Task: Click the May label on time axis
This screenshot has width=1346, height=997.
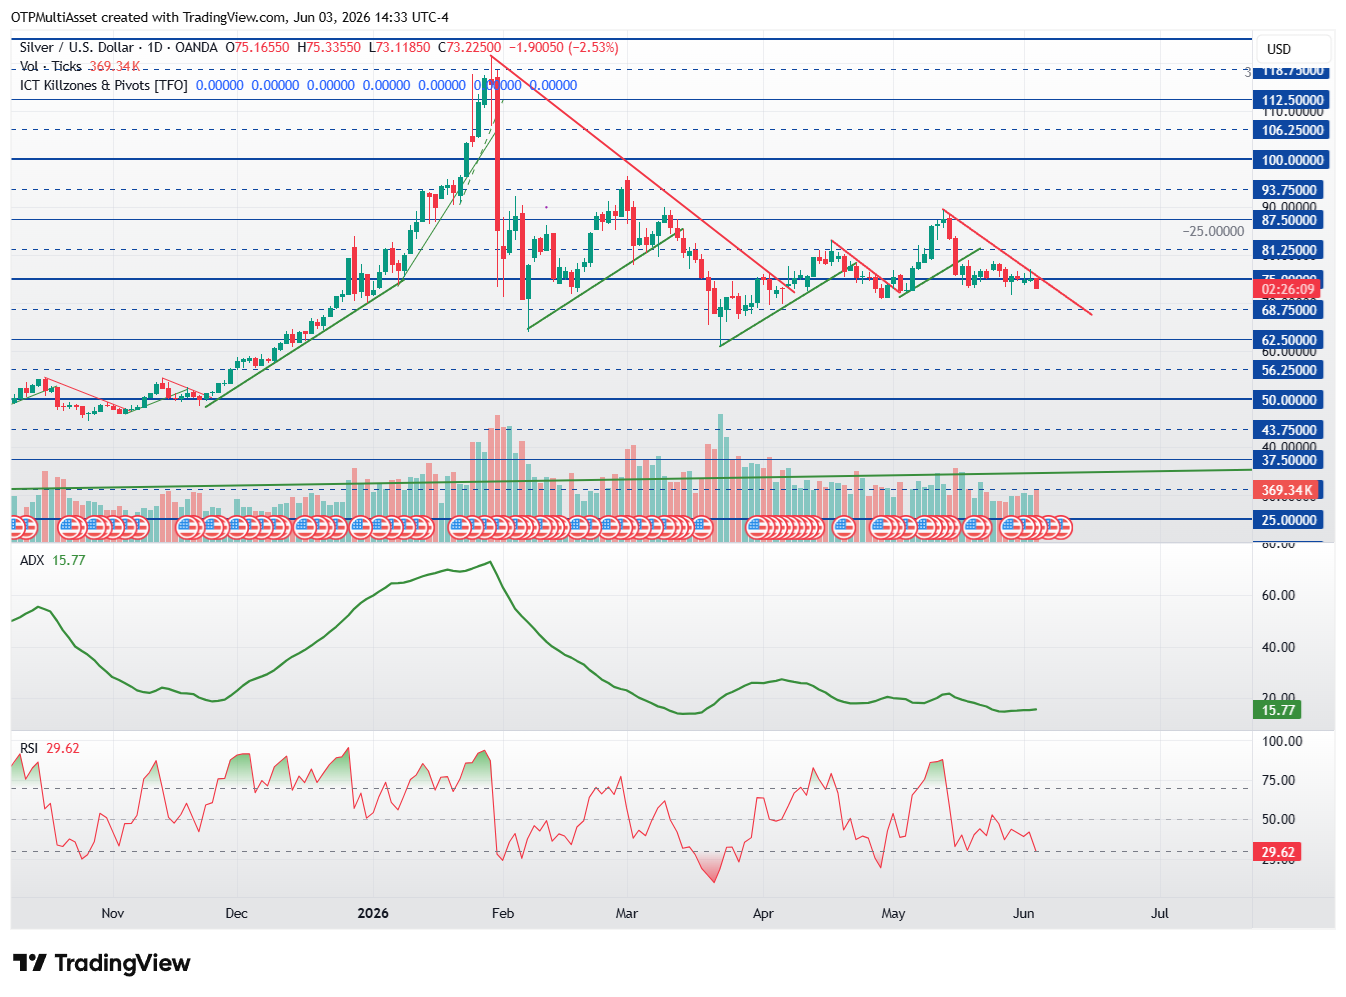Action: coord(893,913)
